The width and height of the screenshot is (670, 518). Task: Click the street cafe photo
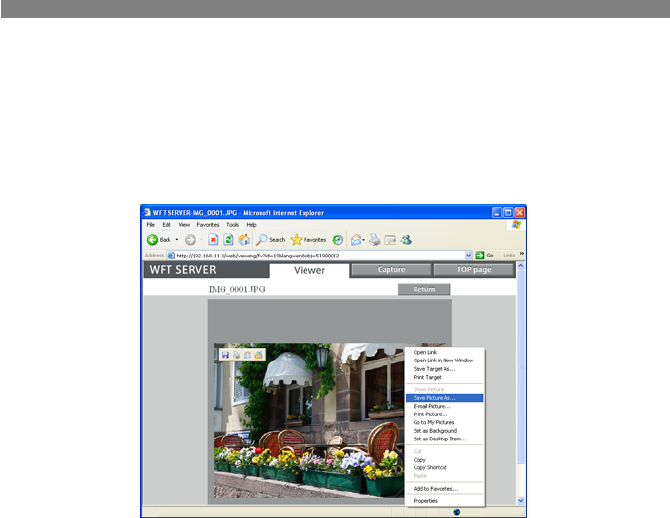point(309,420)
